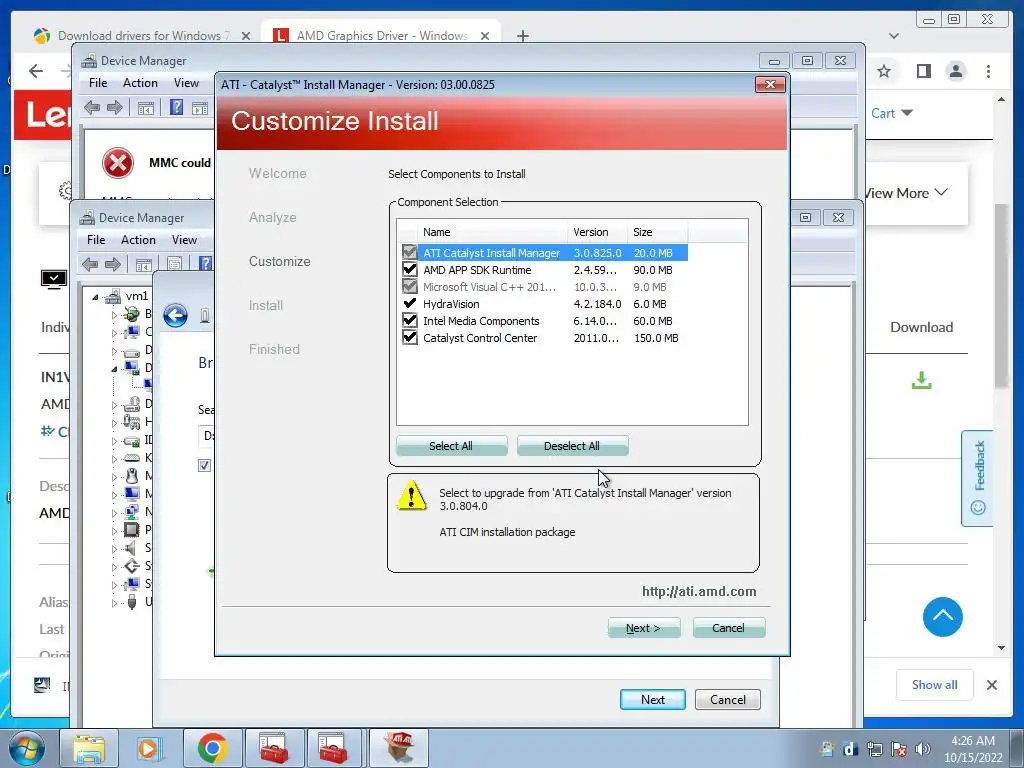
Task: Click Chrome page vertical scrollbar thumb
Action: pyautogui.click(x=1002, y=296)
